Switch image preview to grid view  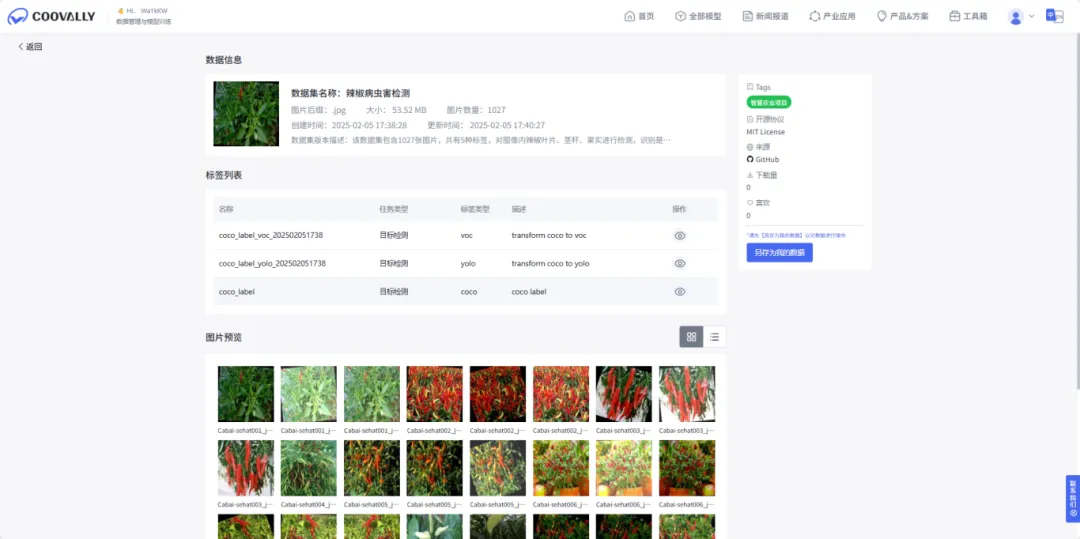click(x=692, y=337)
